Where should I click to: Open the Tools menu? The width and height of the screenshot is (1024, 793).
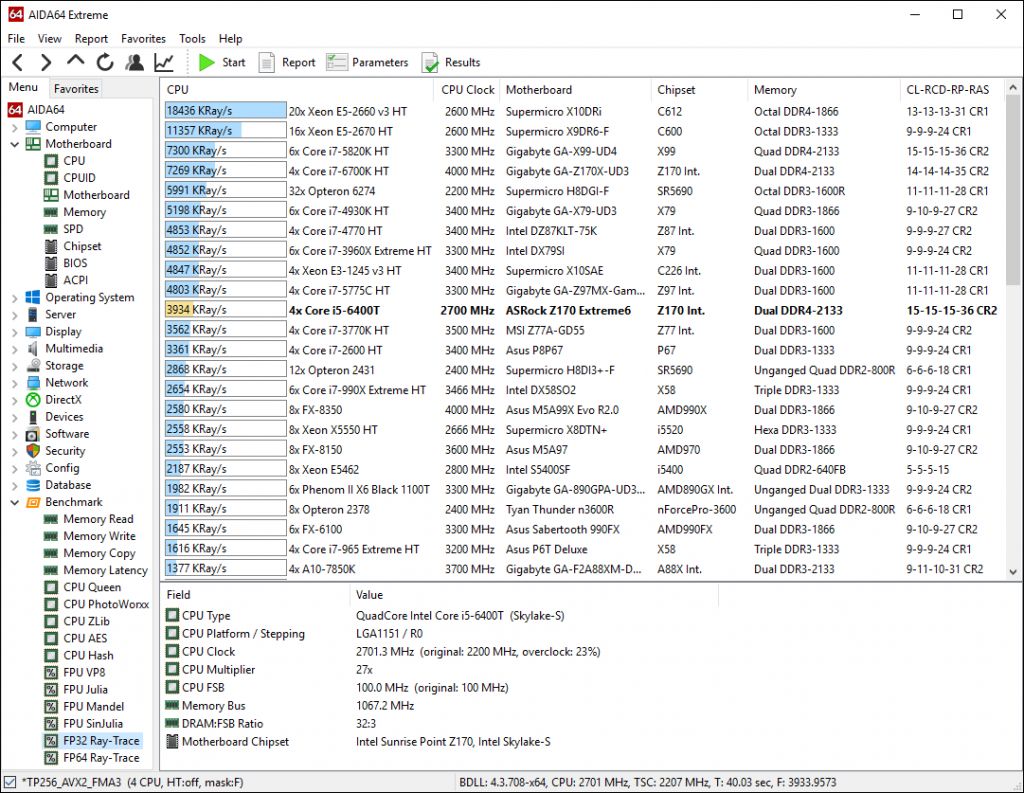[x=192, y=39]
